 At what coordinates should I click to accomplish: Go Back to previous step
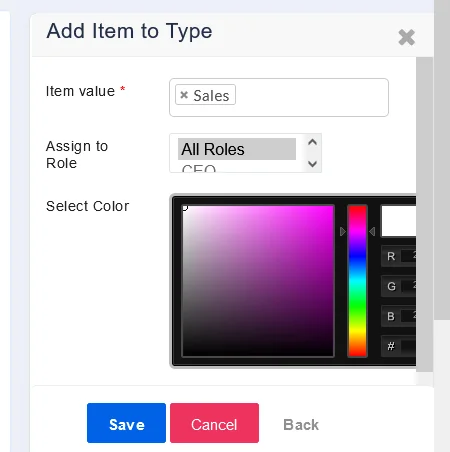301,425
